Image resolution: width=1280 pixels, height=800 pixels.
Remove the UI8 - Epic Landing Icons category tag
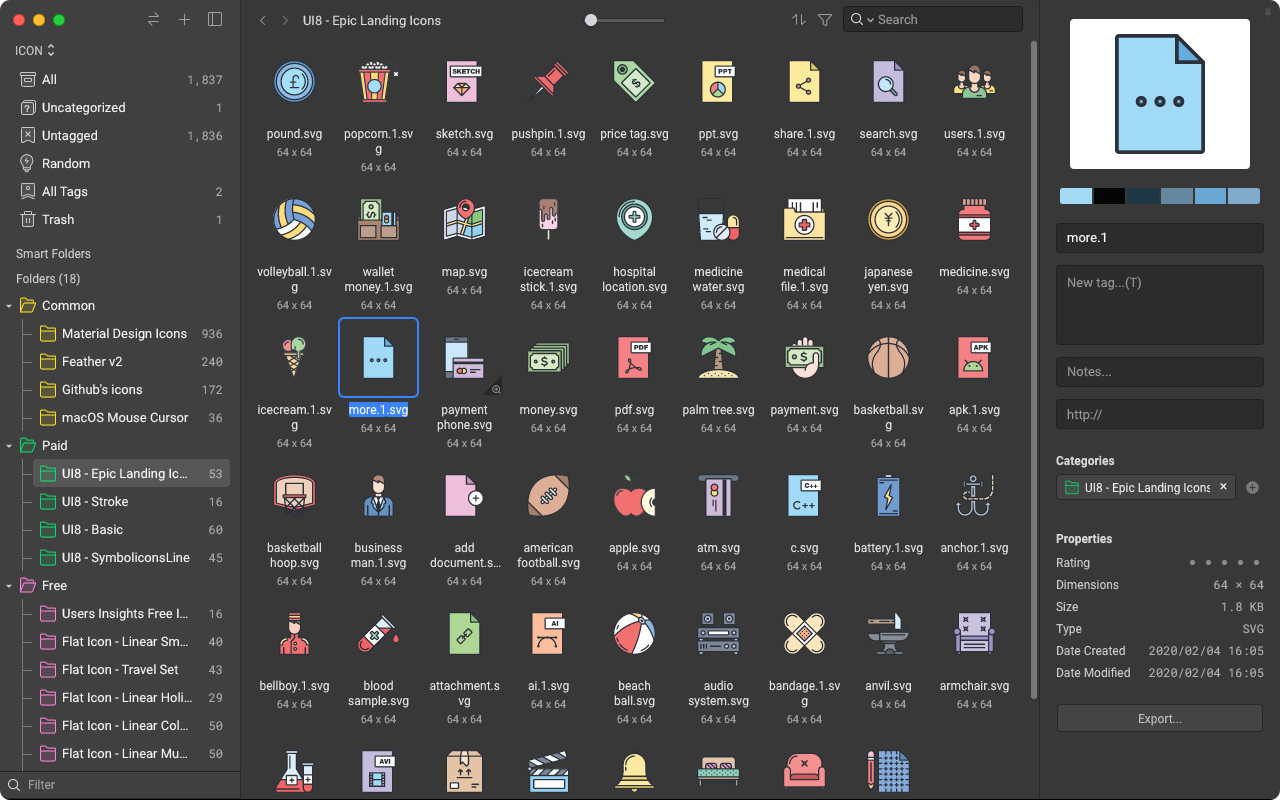click(x=1222, y=487)
